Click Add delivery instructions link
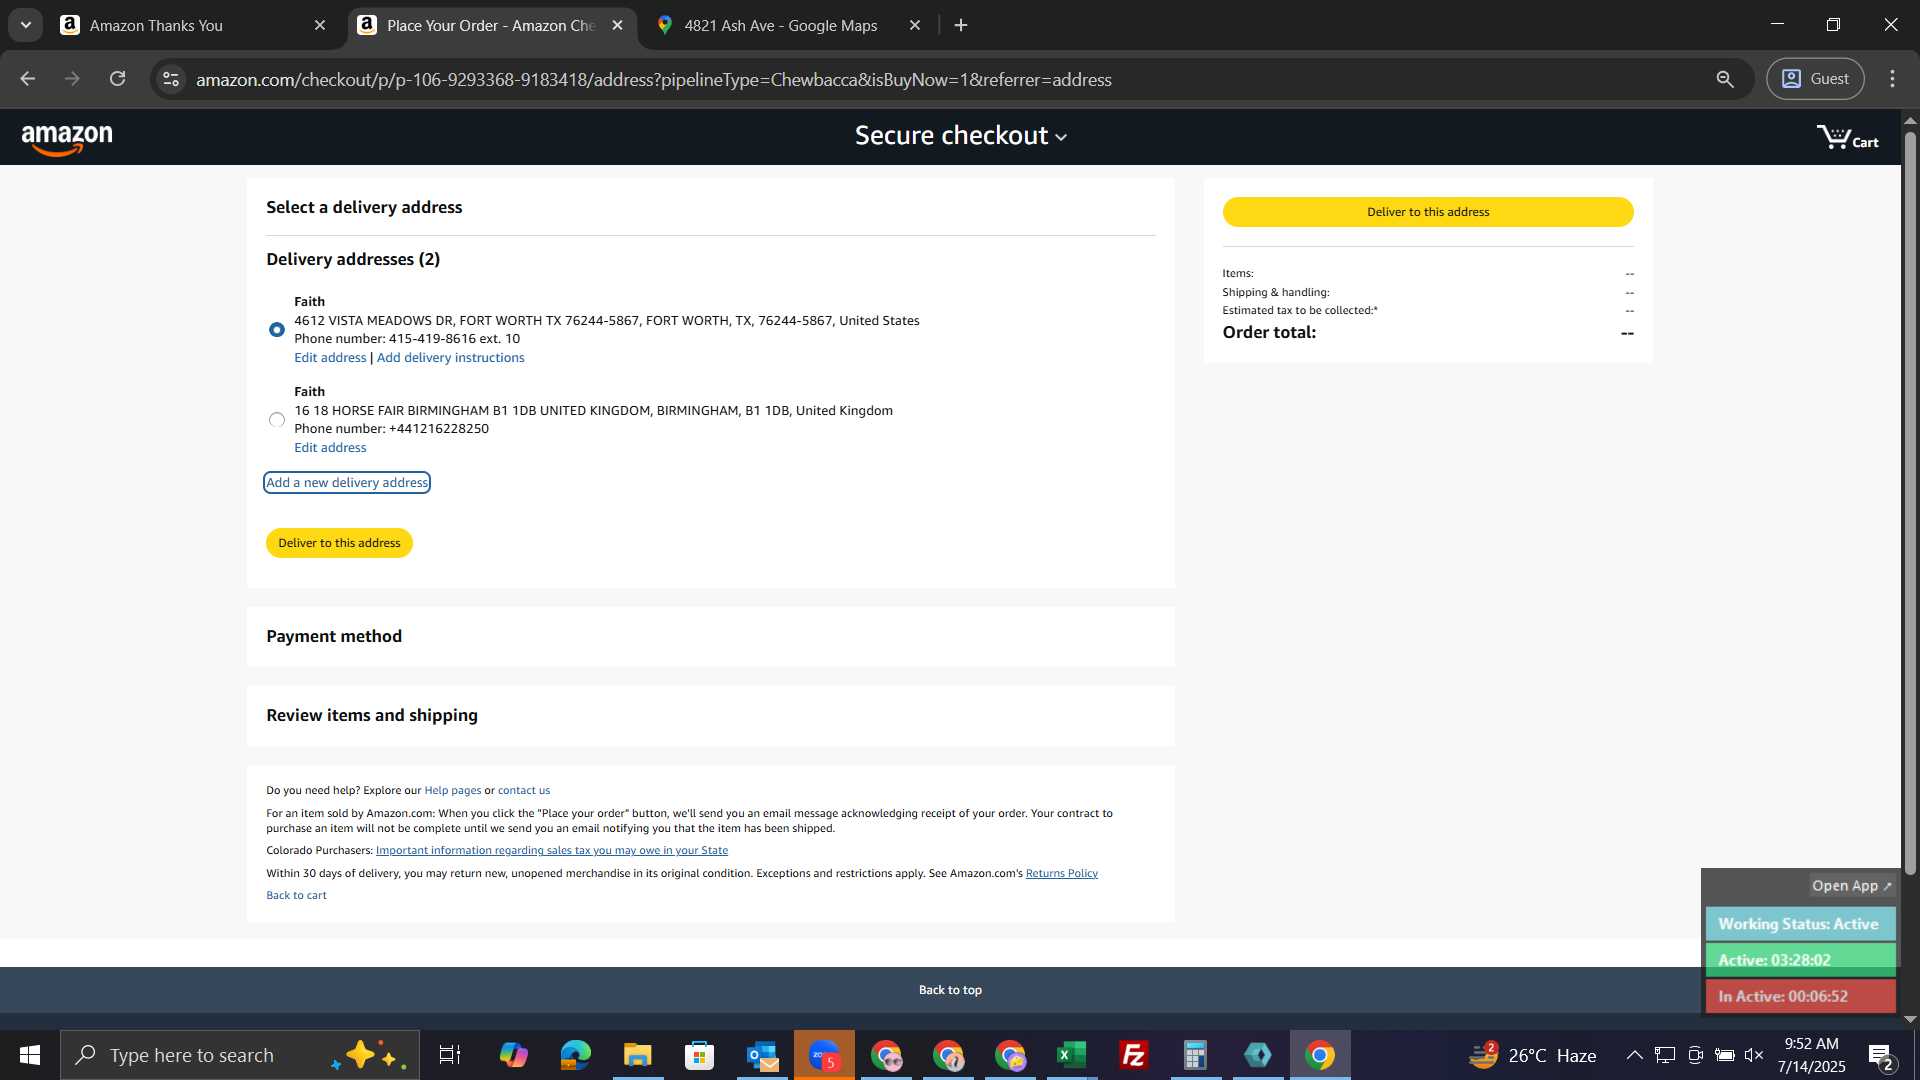Screen dimensions: 1920x1080 (x=450, y=357)
